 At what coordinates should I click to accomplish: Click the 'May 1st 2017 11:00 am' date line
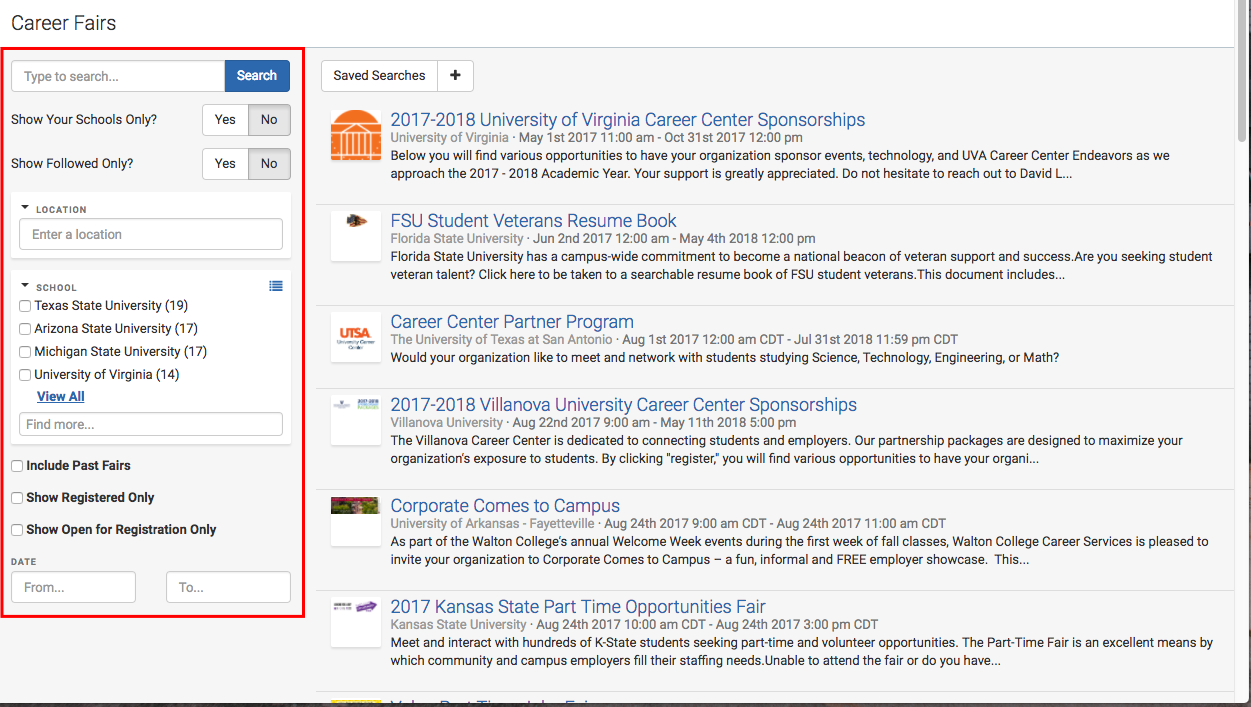click(x=596, y=138)
